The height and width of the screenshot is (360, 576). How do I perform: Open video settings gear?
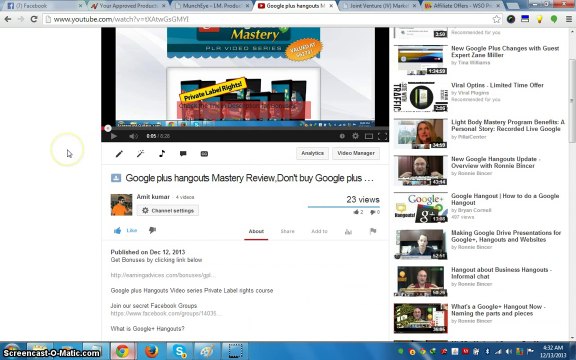coord(355,136)
